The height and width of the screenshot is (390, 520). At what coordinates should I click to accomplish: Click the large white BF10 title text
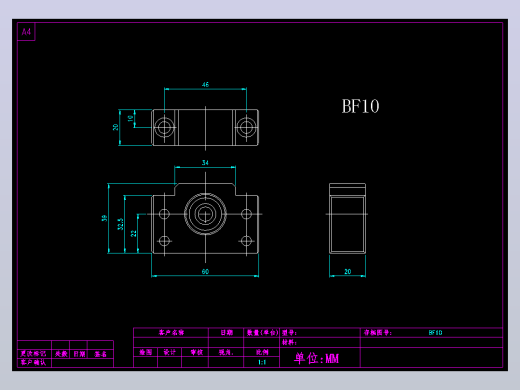point(360,107)
